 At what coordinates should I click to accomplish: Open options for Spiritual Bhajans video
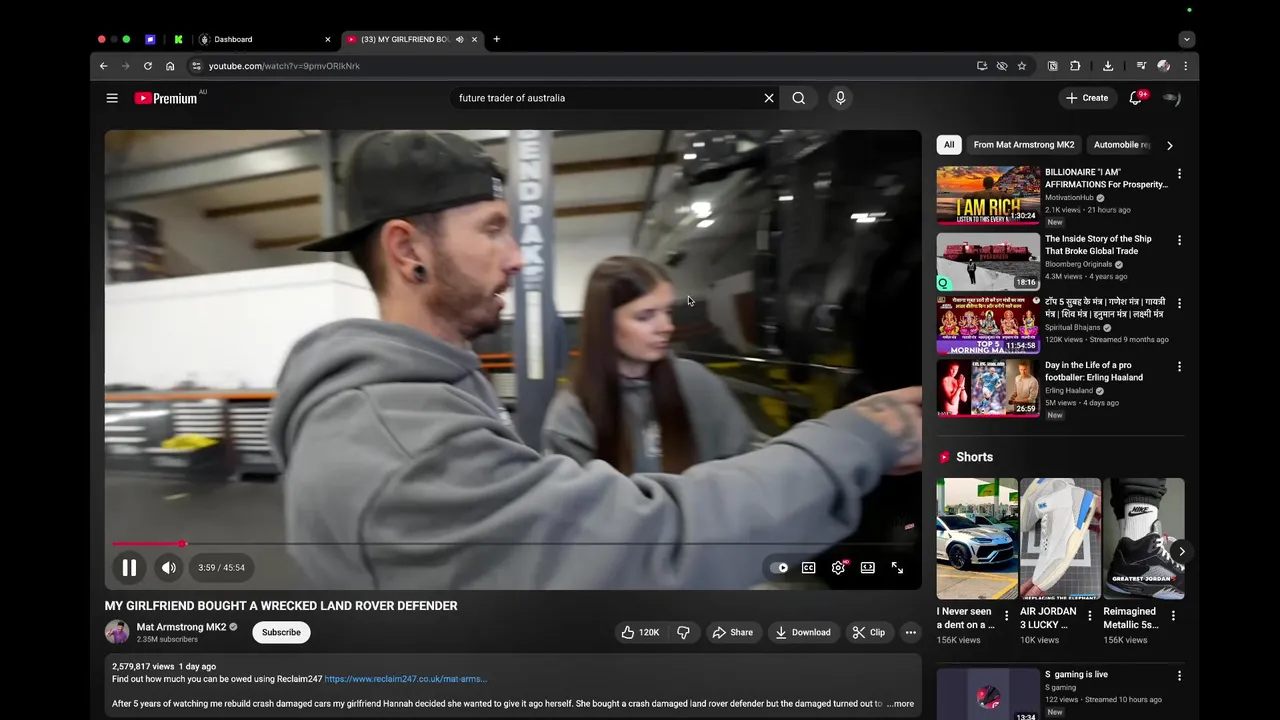[1179, 303]
